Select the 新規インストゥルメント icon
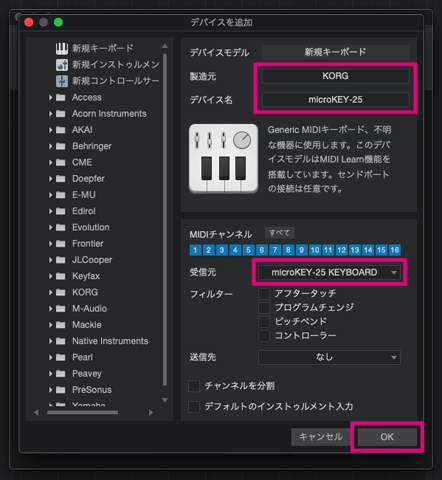 [x=62, y=65]
